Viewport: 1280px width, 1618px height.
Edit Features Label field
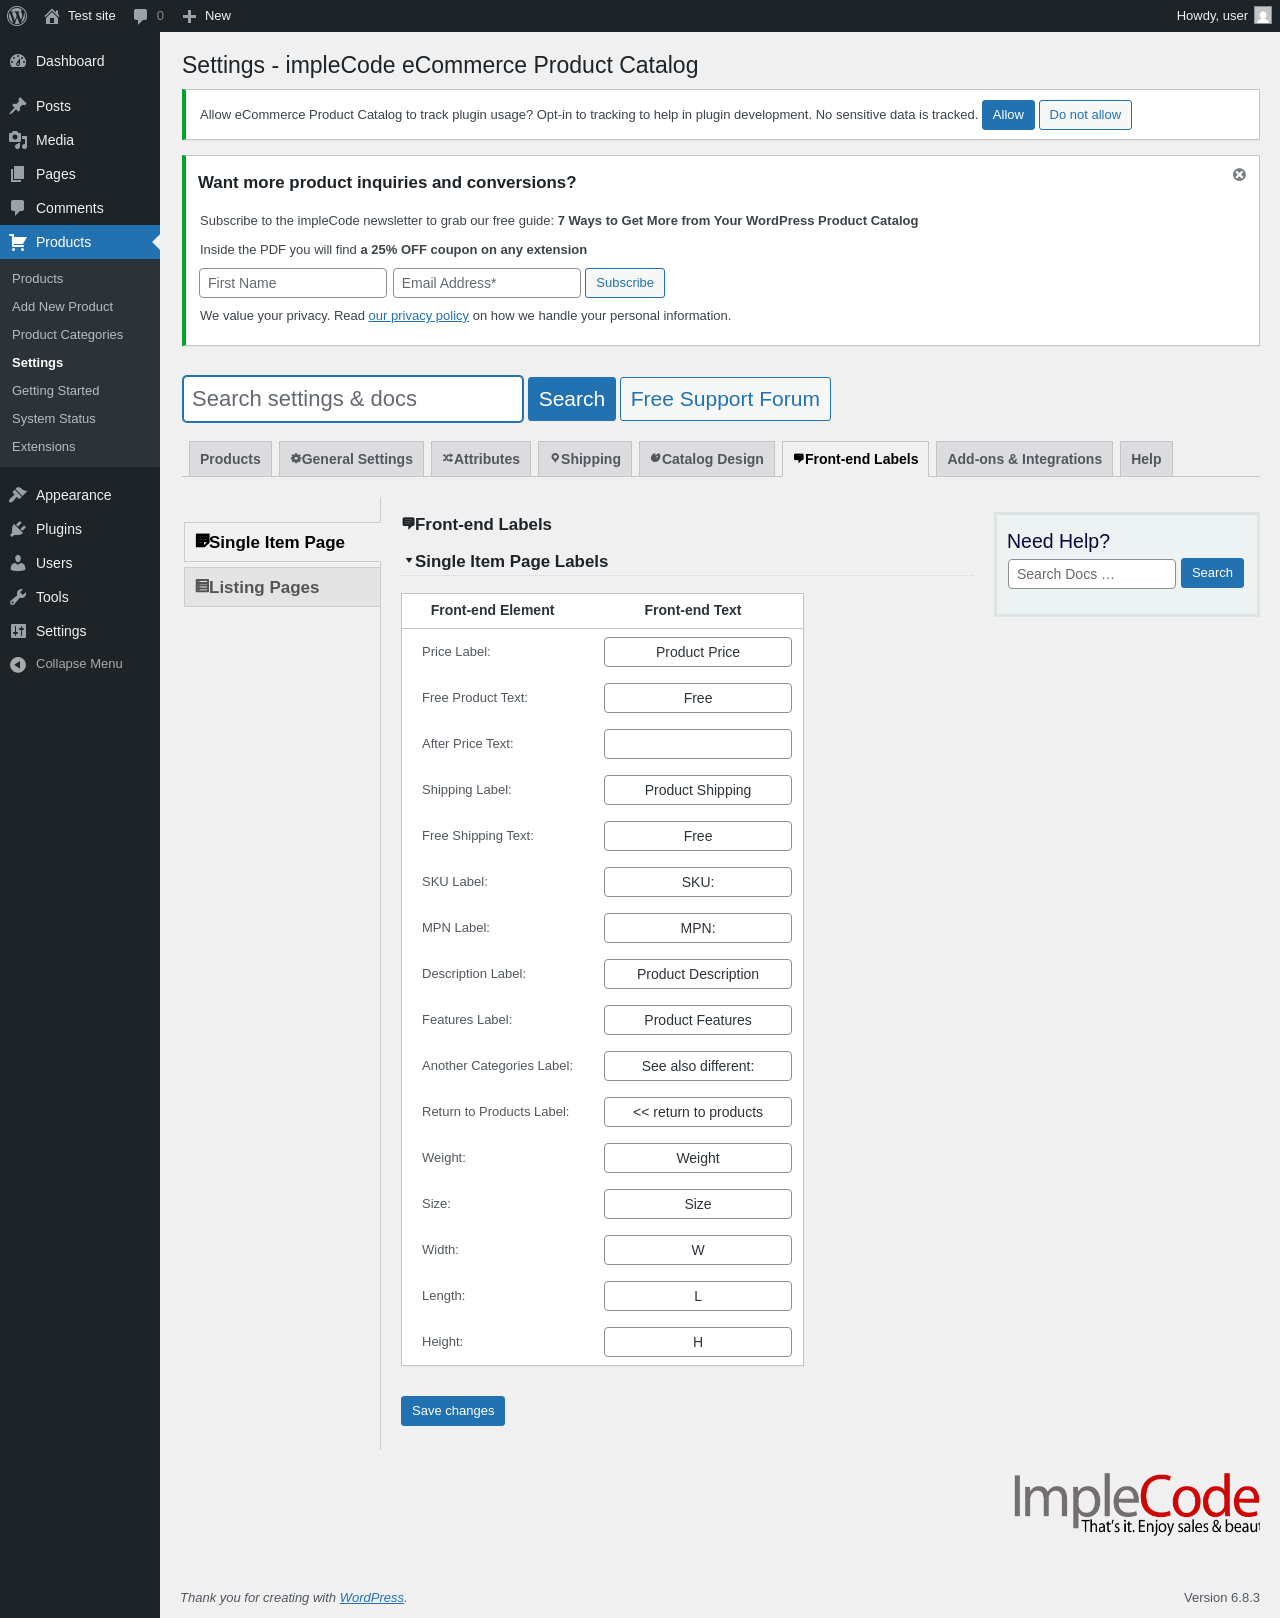coord(698,1020)
